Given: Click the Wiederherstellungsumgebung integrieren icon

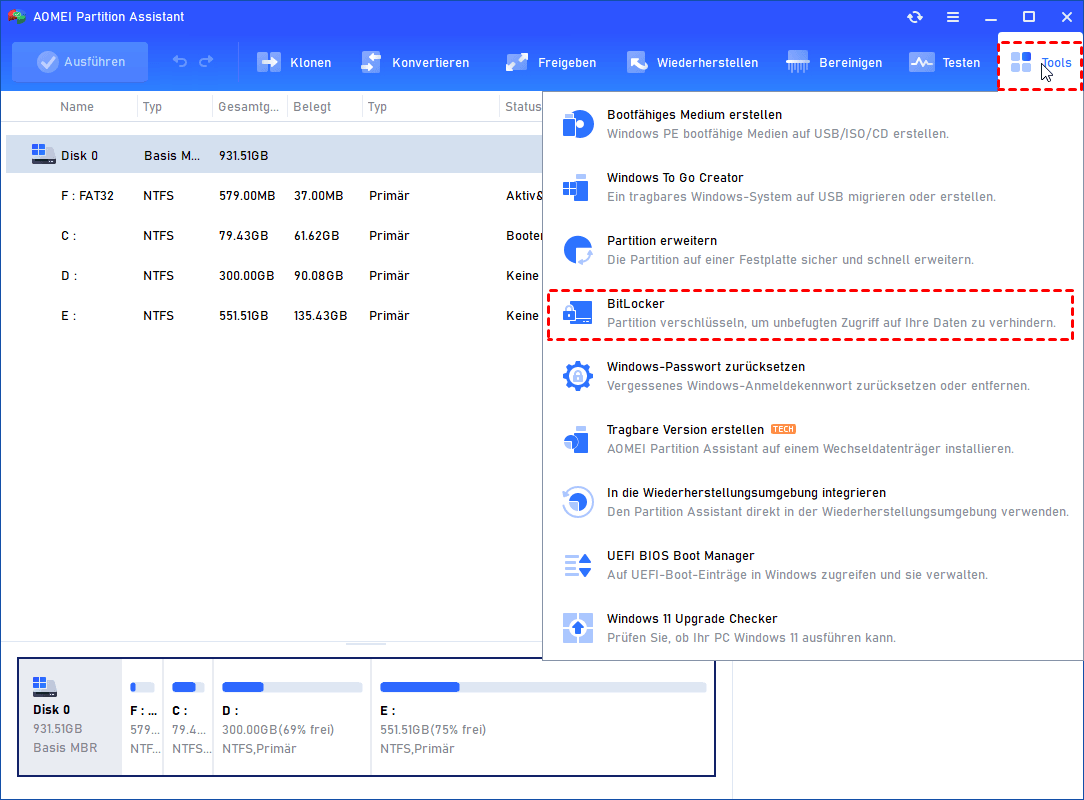Looking at the screenshot, I should coord(578,502).
